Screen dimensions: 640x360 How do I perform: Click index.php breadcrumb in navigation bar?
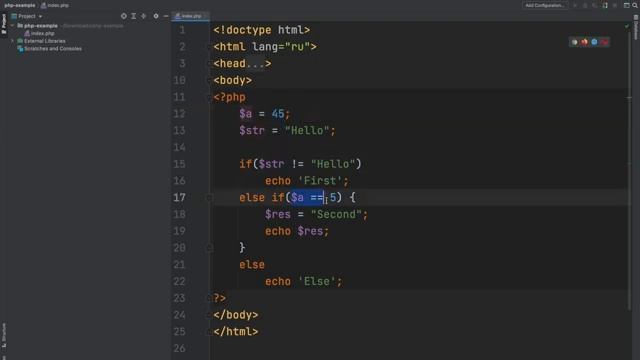pyautogui.click(x=55, y=5)
